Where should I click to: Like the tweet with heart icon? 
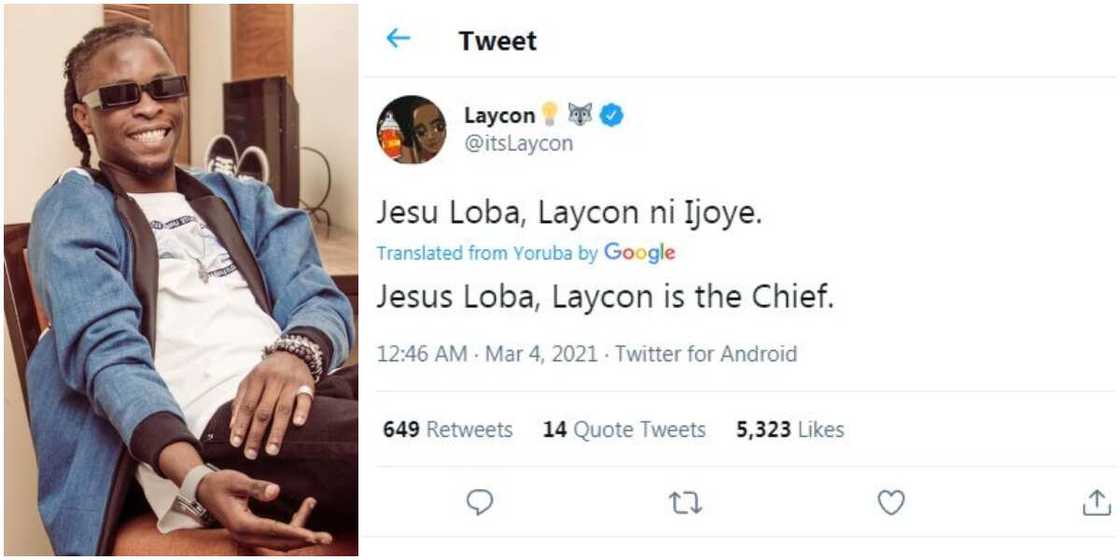890,503
